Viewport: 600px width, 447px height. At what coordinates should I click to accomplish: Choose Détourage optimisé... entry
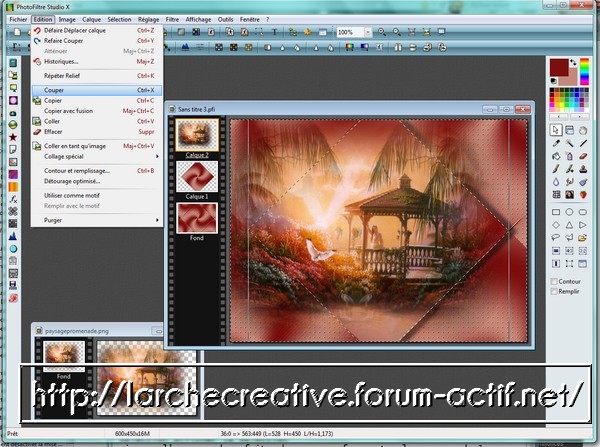tap(96, 181)
